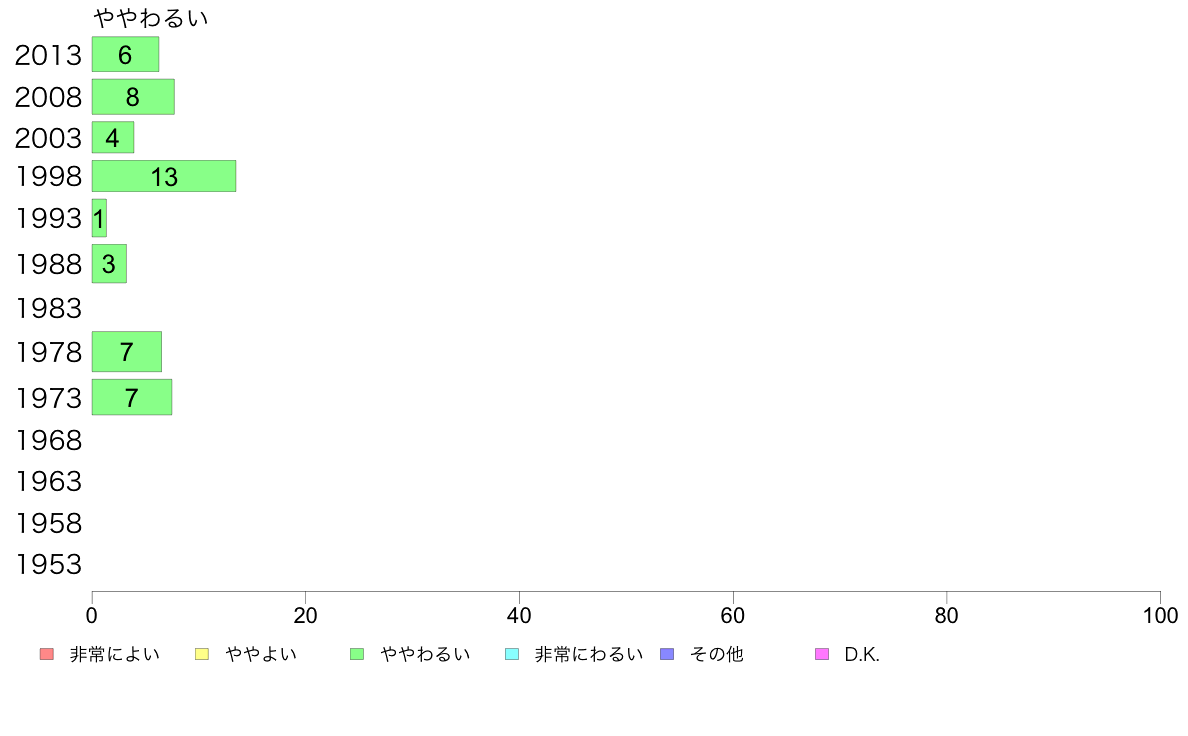The height and width of the screenshot is (736, 1188).
Task: Click the 1983 year label
Action: coord(48,308)
